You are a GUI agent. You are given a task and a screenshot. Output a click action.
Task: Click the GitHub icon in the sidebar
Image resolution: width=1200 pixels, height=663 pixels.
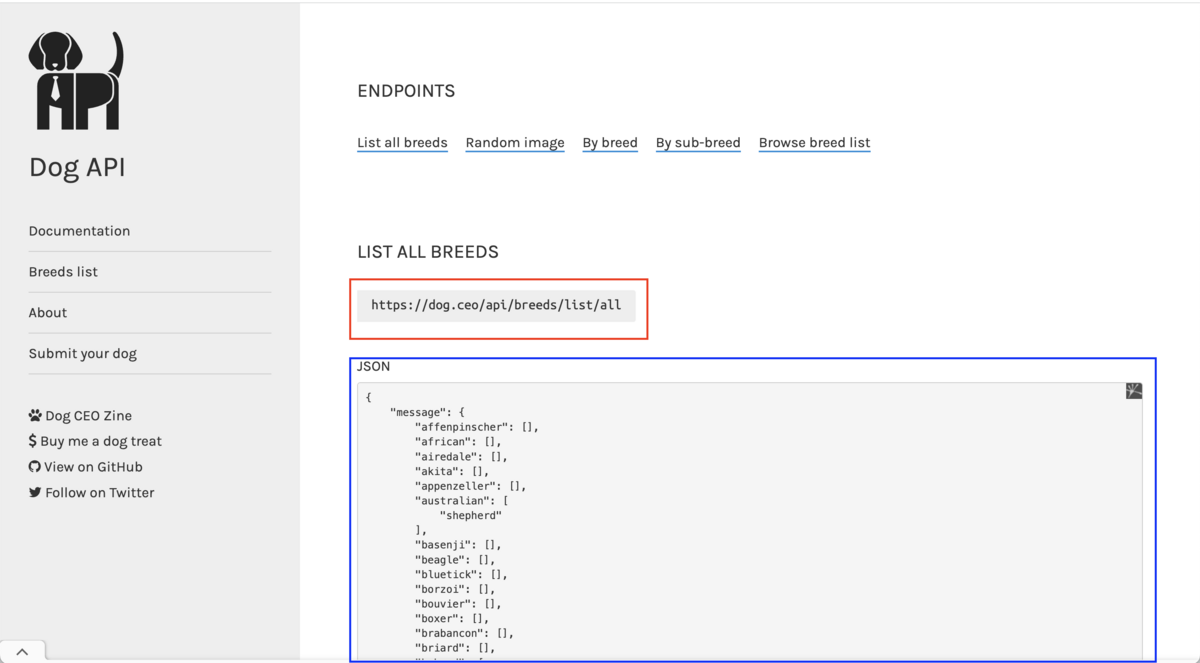pos(35,467)
